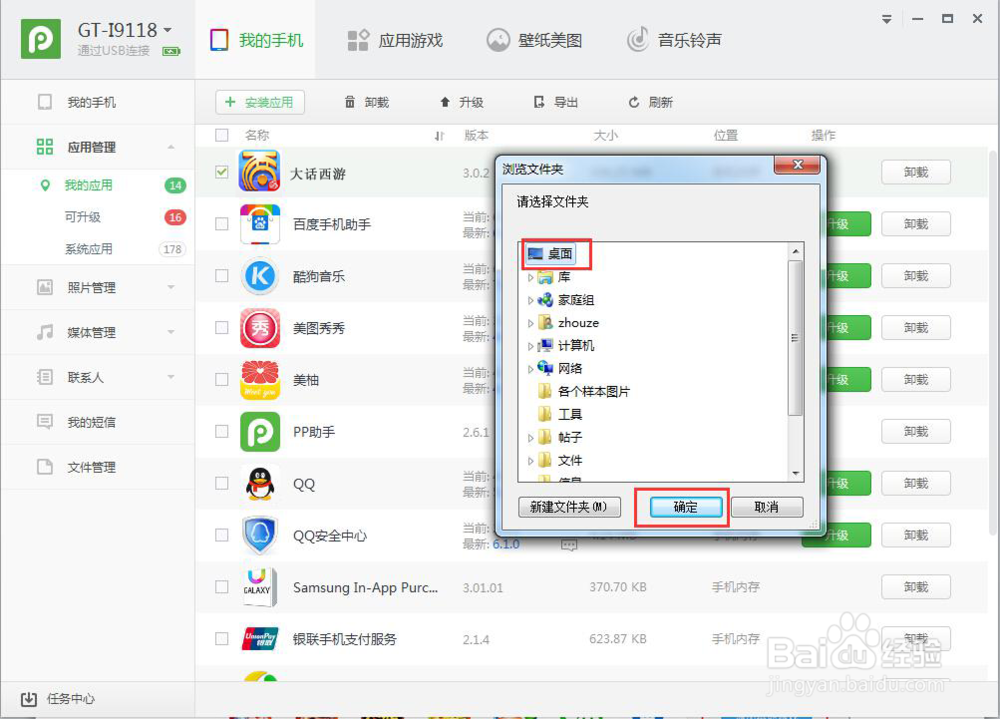This screenshot has width=1000, height=719.
Task: Click the 照片管理 photo icon
Action: tap(45, 287)
